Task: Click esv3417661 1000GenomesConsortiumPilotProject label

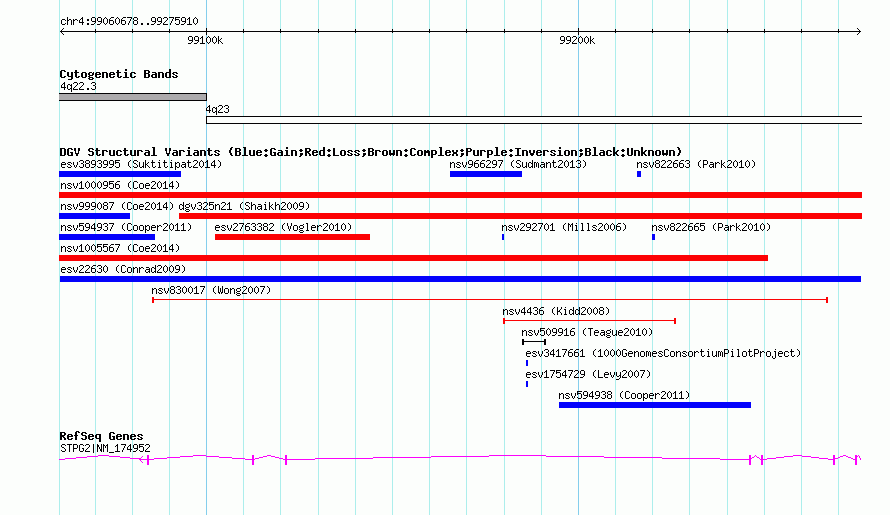Action: pos(663,353)
